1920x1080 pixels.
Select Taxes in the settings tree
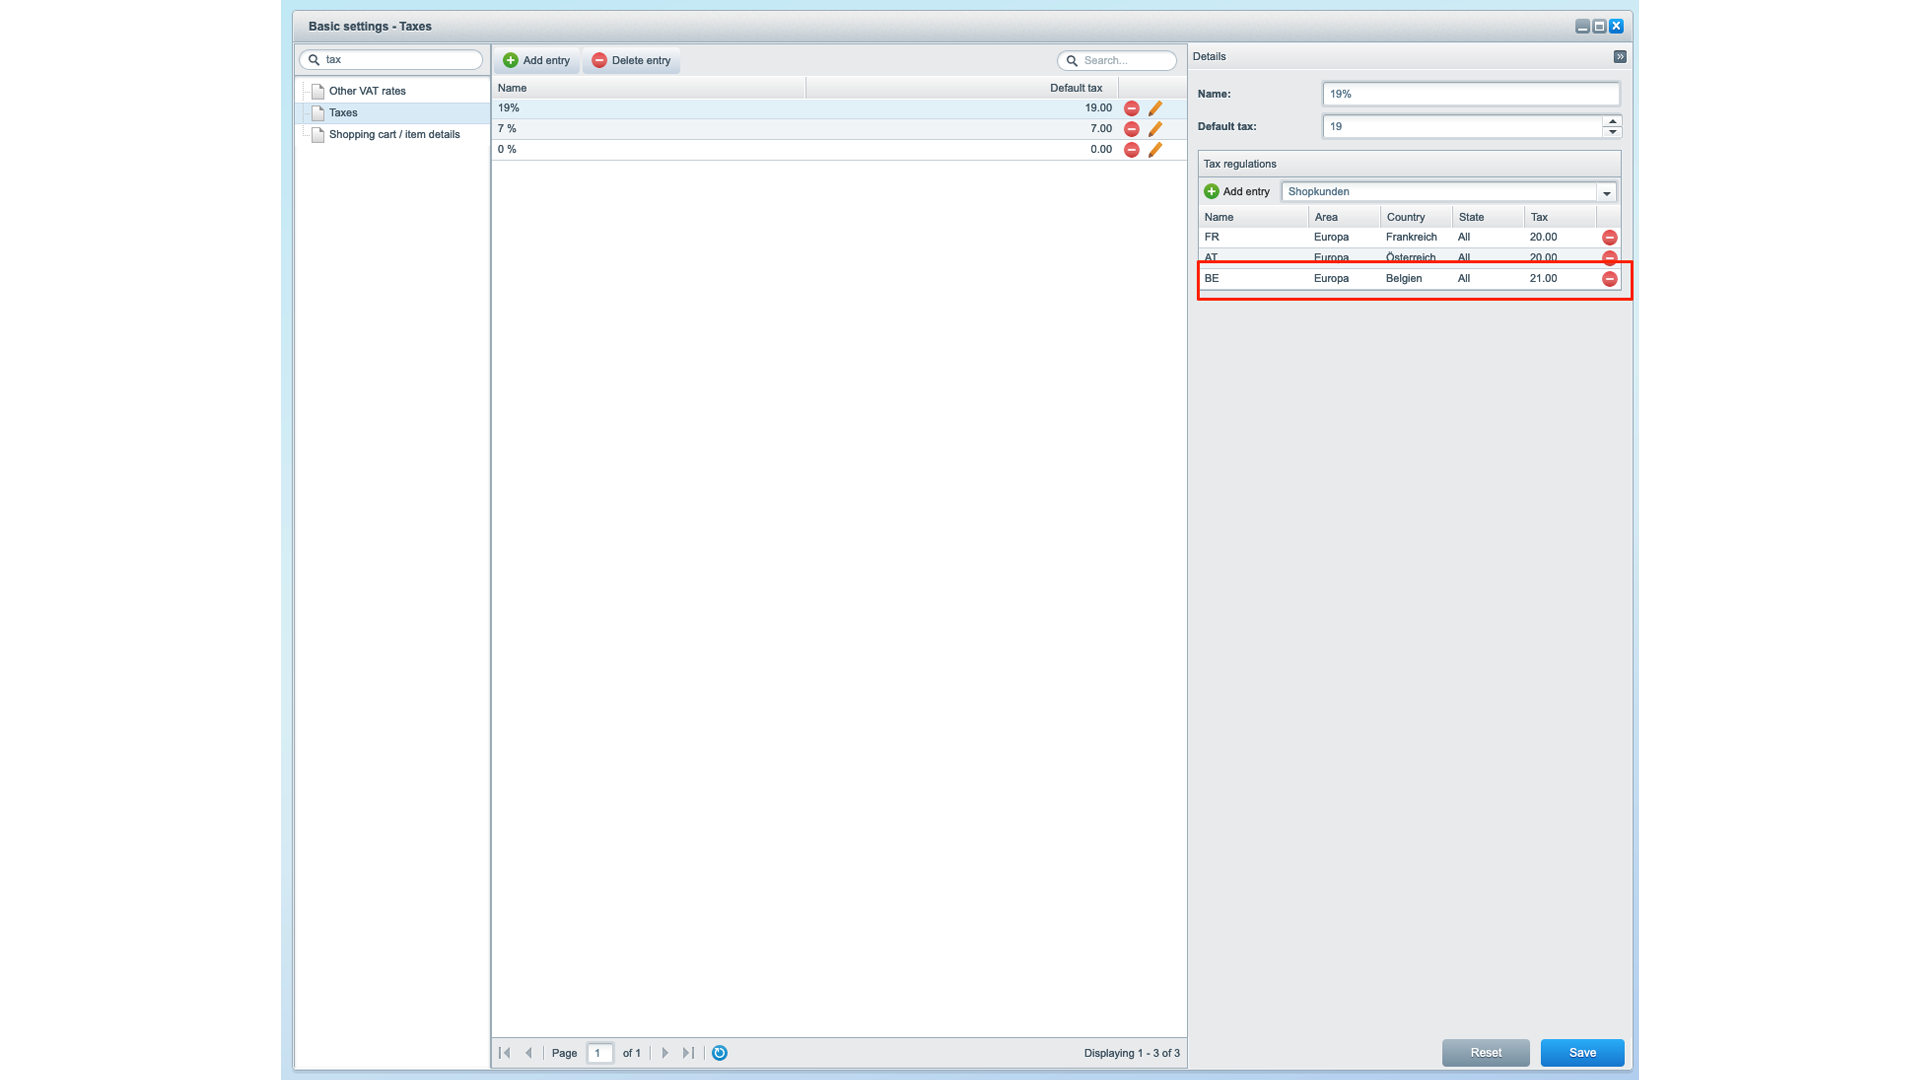click(343, 113)
